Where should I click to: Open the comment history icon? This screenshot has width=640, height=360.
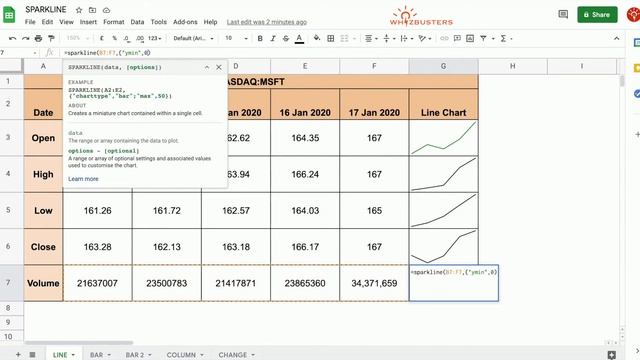(x=563, y=15)
